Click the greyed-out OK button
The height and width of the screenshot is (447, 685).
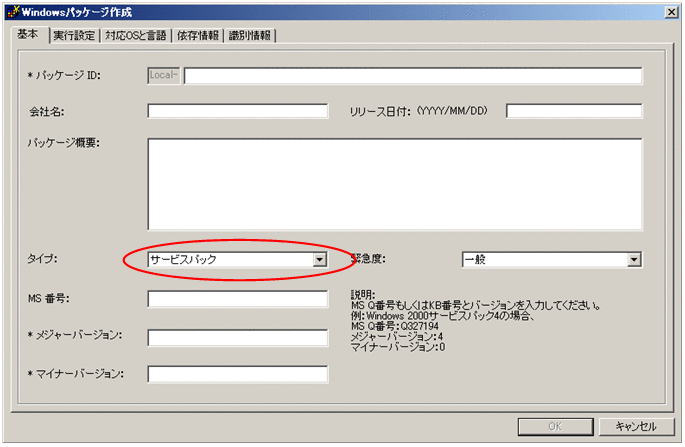(x=555, y=426)
